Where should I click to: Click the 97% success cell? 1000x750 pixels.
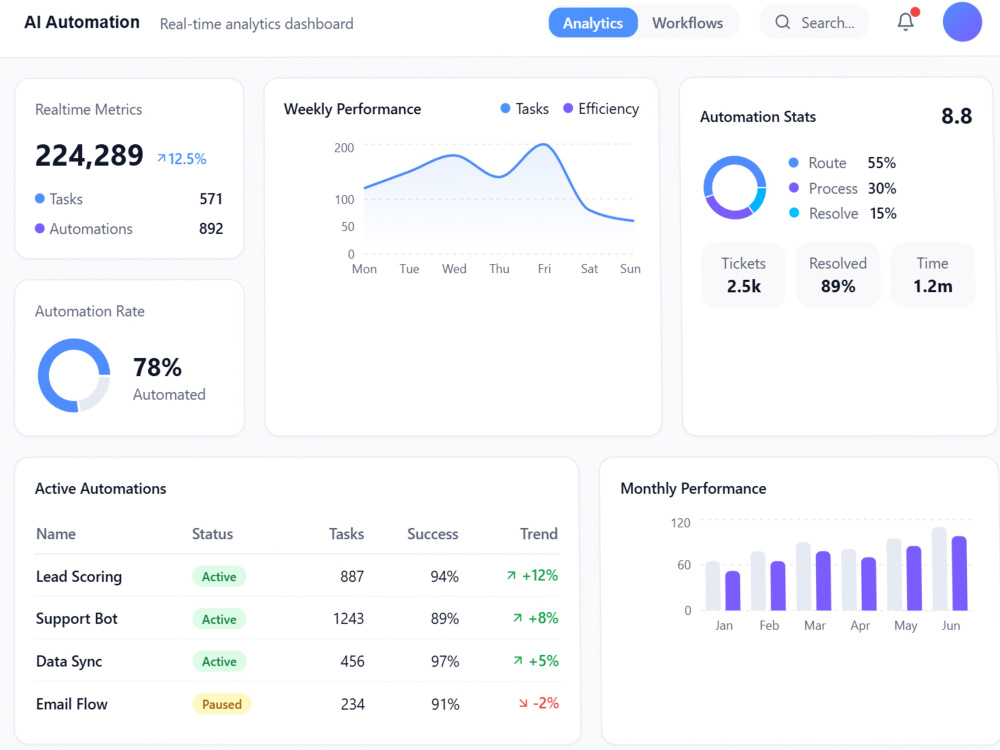445,661
